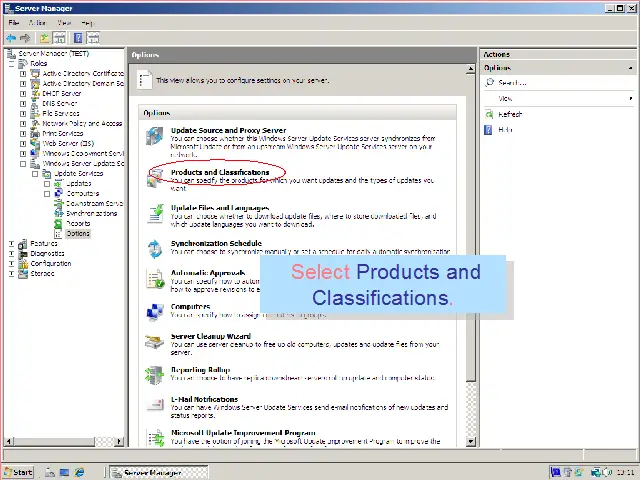Click the Show Desktop quick launch icon
The width and height of the screenshot is (640, 480).
tap(64, 472)
